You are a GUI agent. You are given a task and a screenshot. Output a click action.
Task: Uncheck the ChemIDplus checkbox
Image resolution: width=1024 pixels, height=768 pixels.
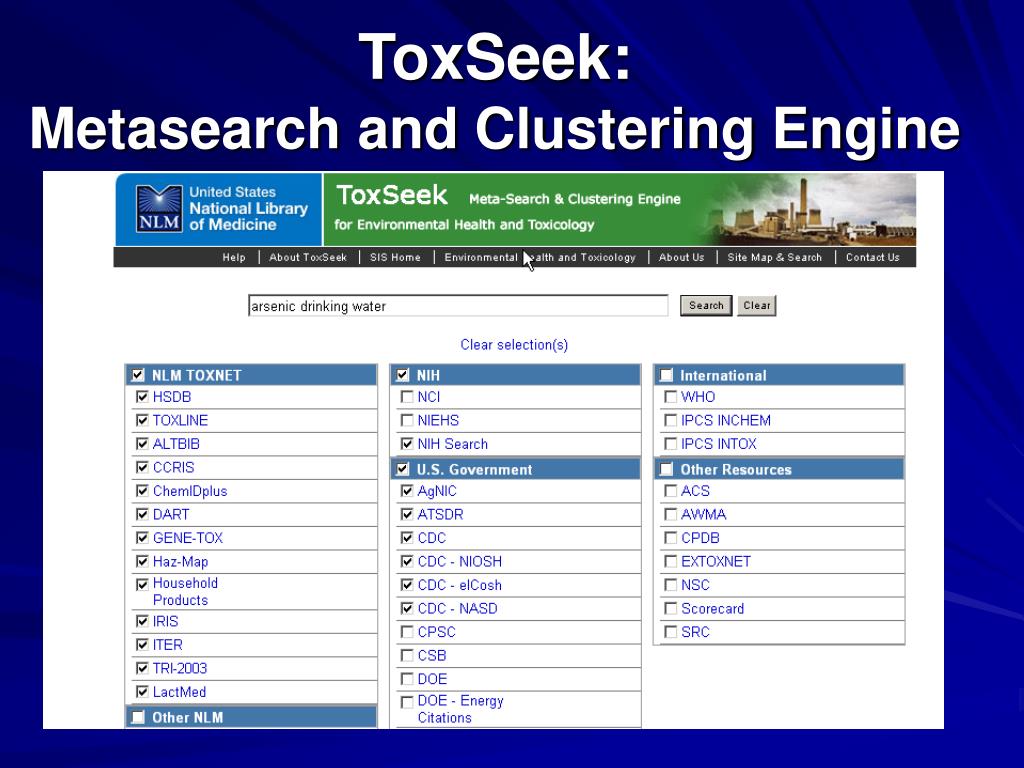142,490
